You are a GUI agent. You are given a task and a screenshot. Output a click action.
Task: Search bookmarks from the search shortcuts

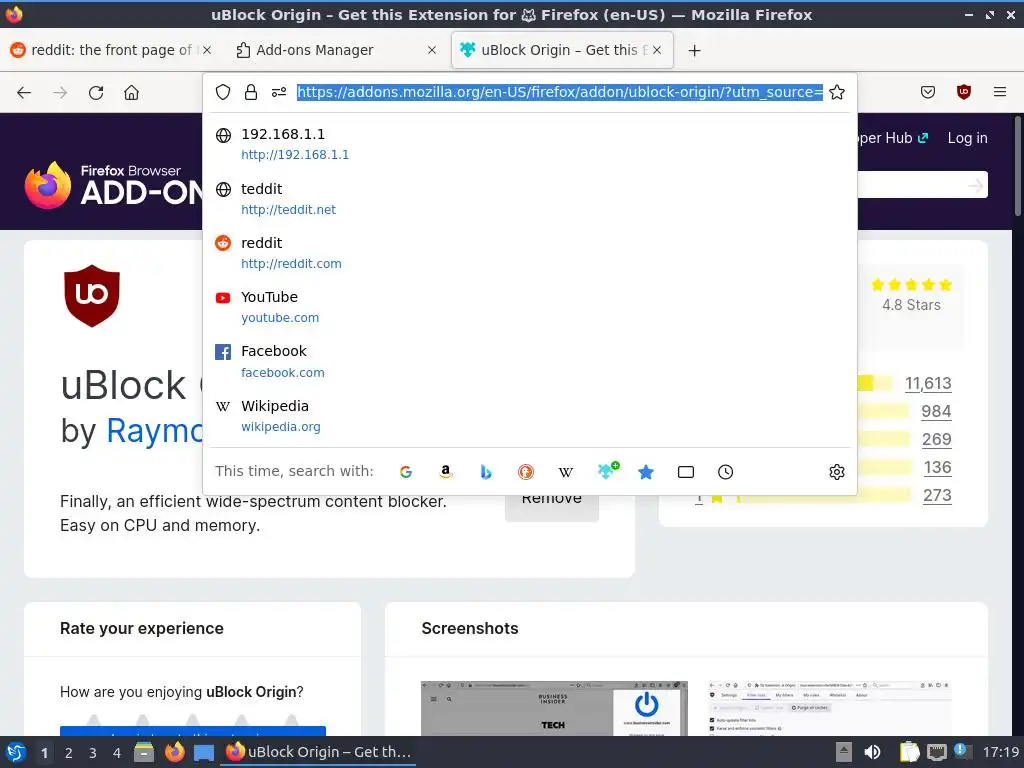tap(646, 472)
